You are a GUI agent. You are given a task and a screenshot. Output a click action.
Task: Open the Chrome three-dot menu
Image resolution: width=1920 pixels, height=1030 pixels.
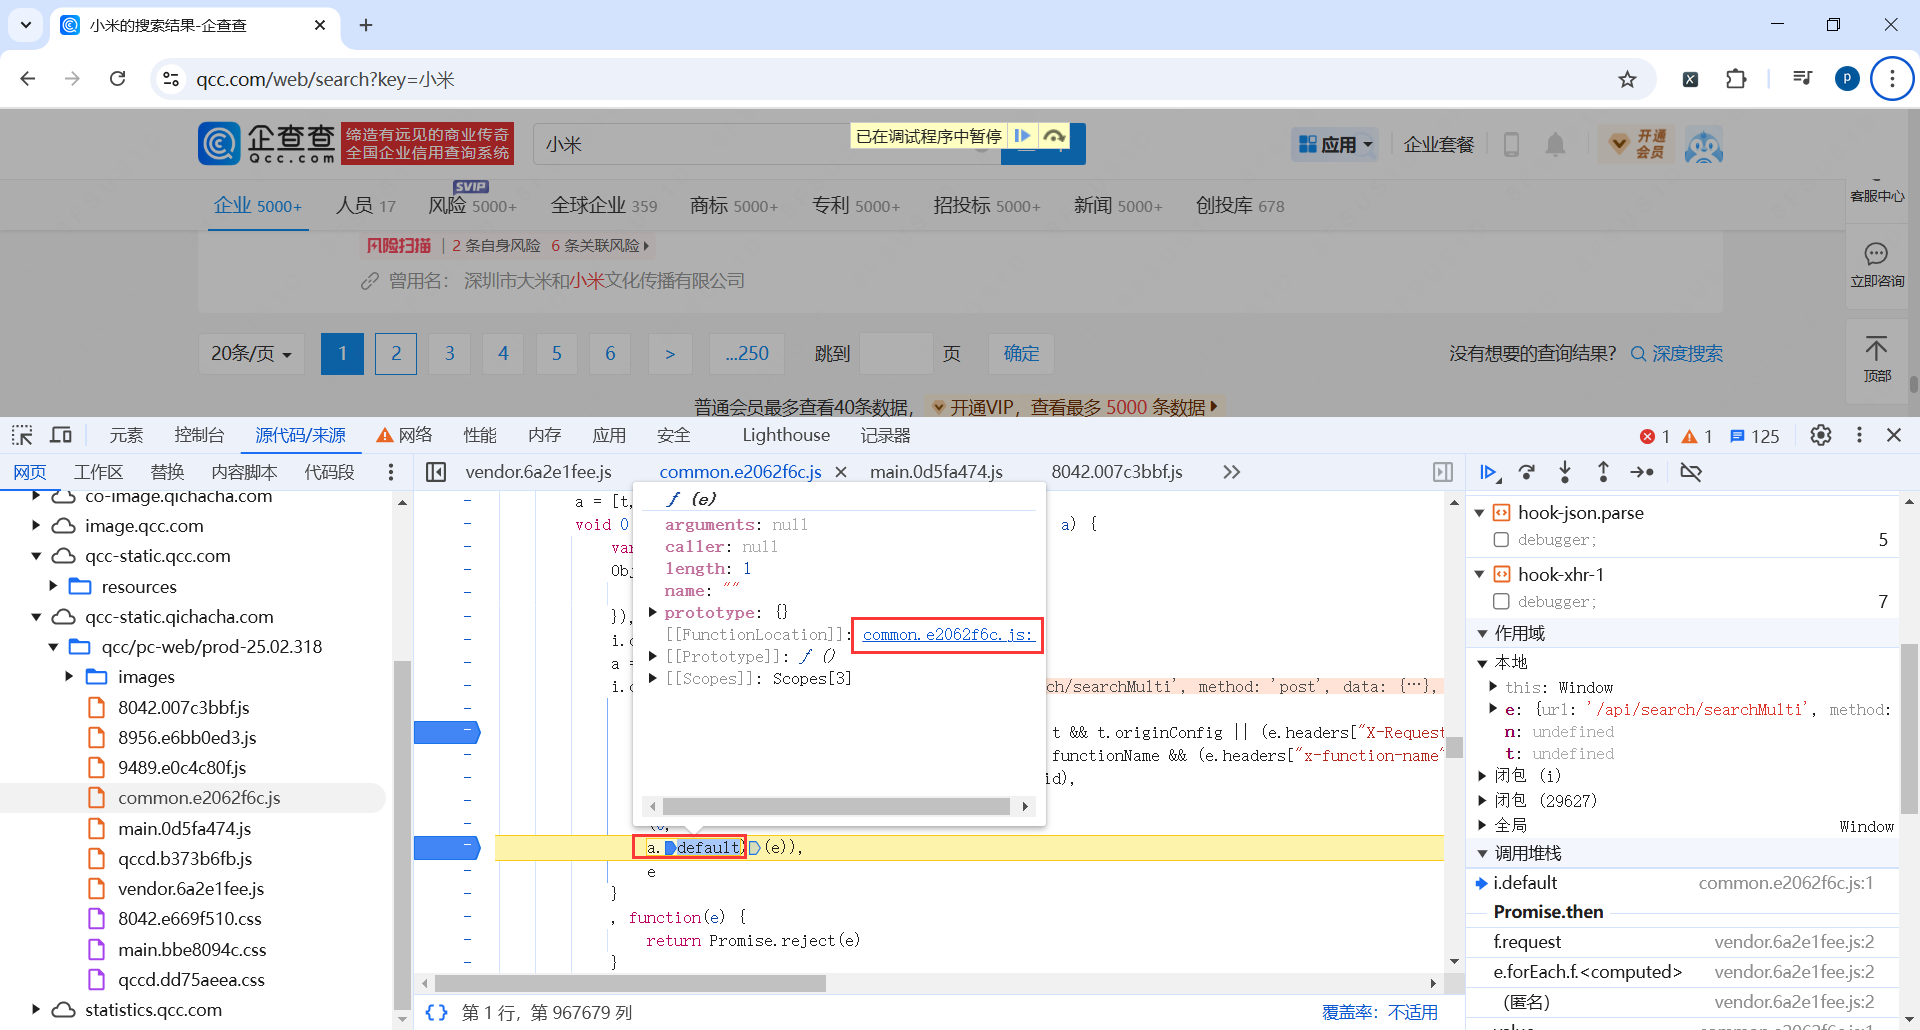[1891, 79]
